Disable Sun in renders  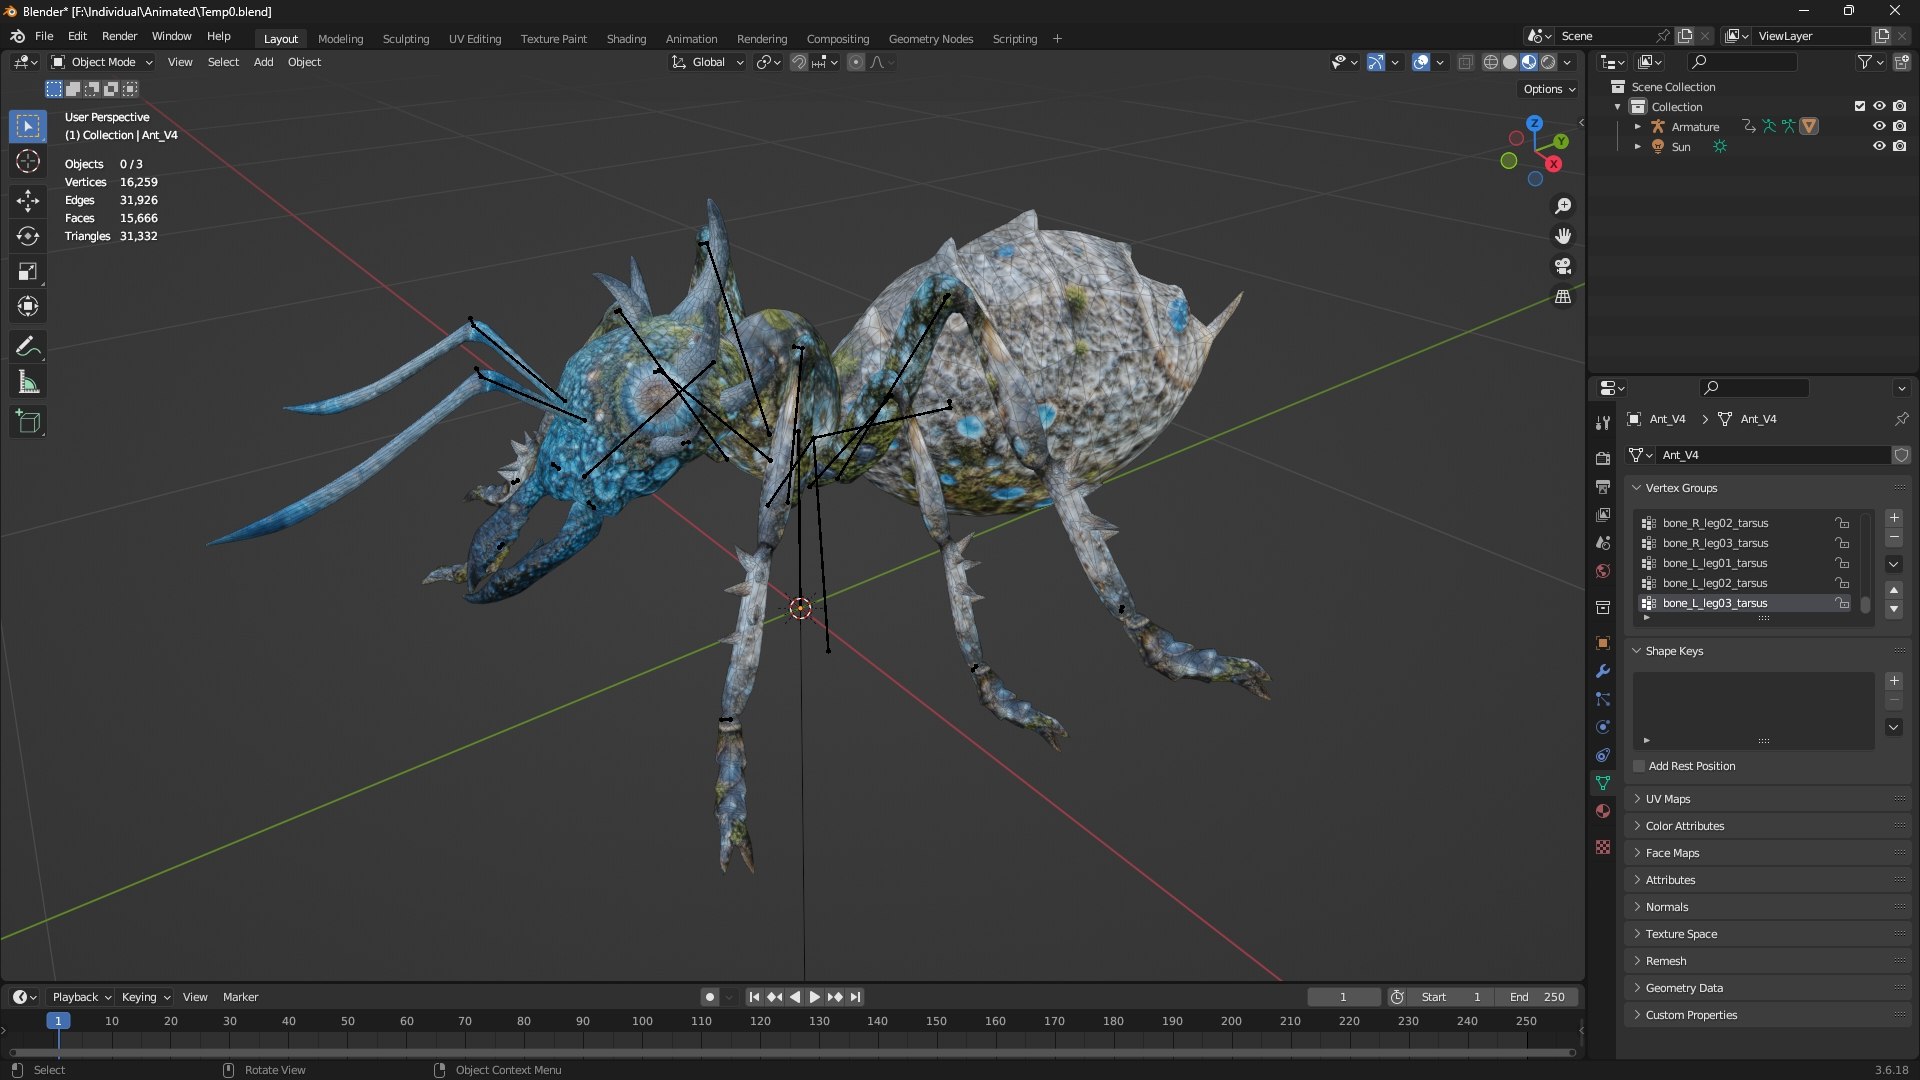pos(1899,146)
